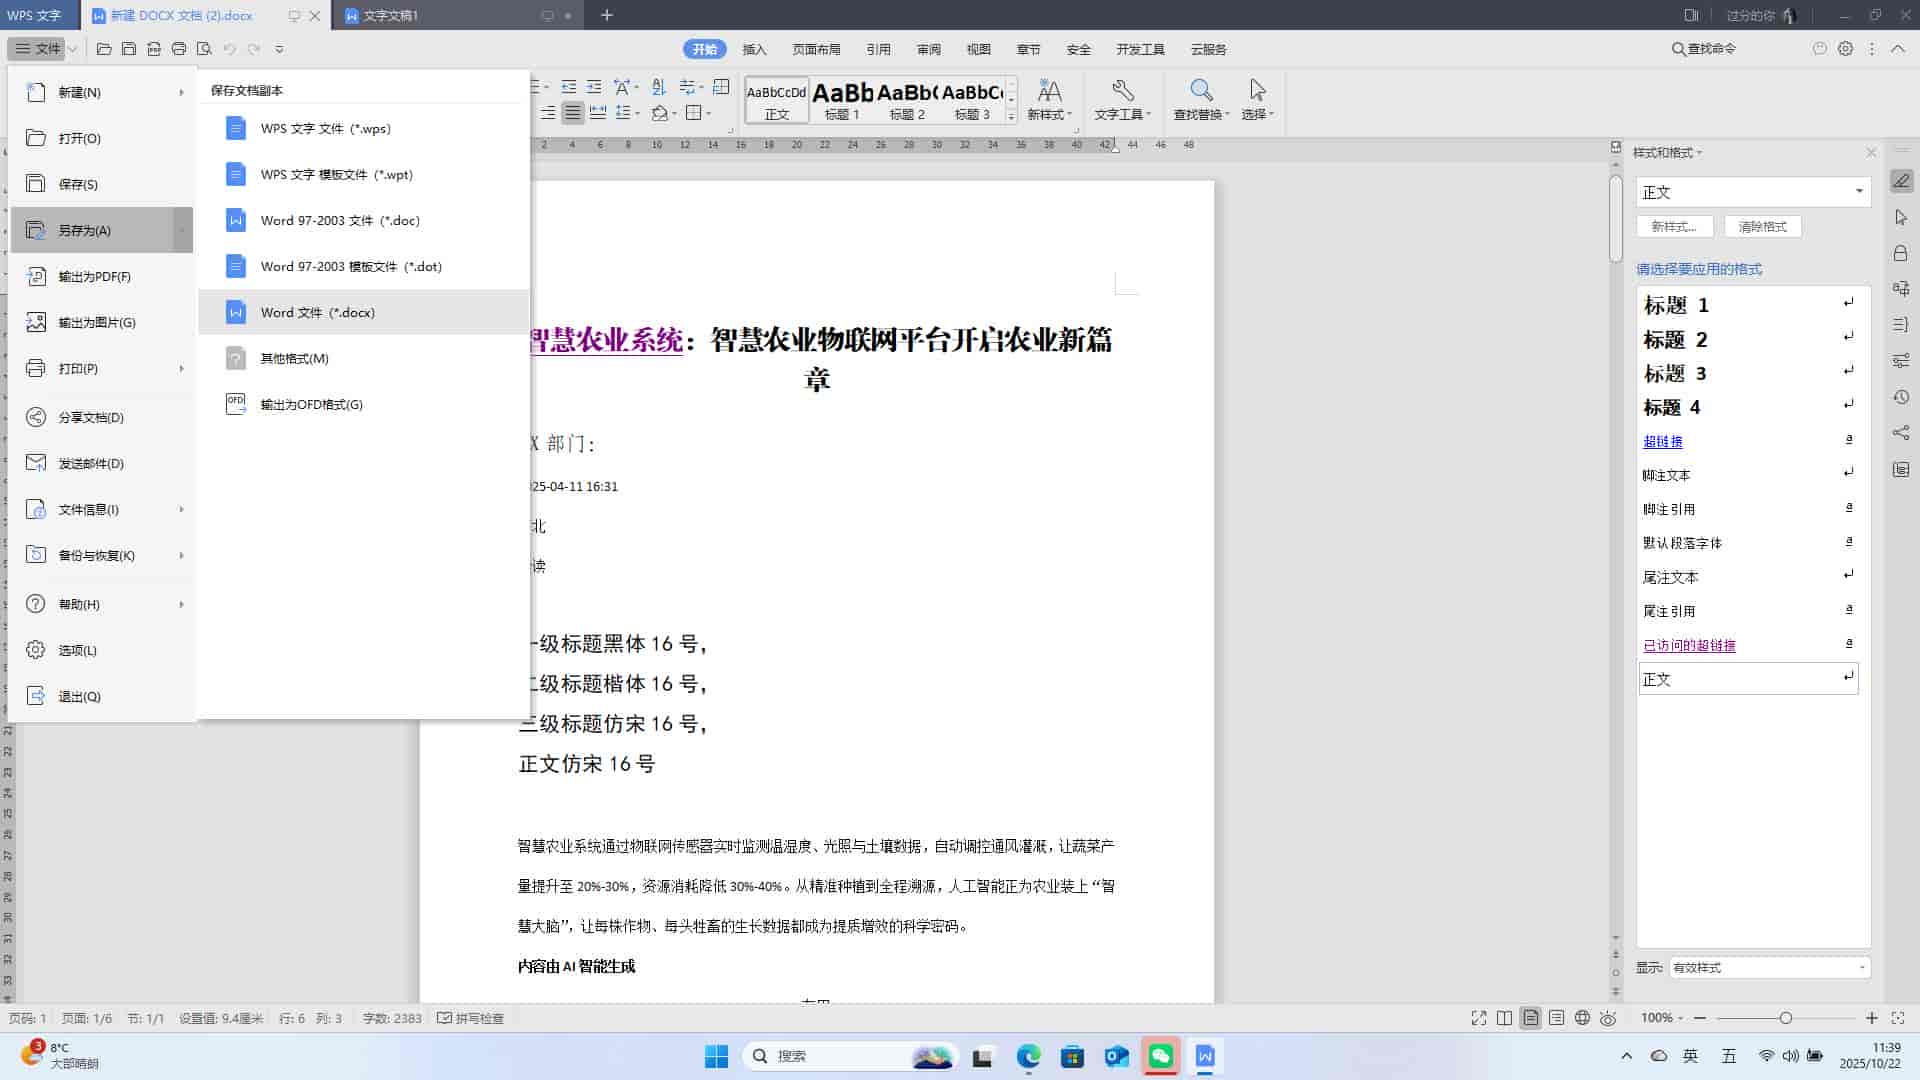1920x1080 pixels.
Task: Click the 清除格式 button
Action: (1762, 227)
